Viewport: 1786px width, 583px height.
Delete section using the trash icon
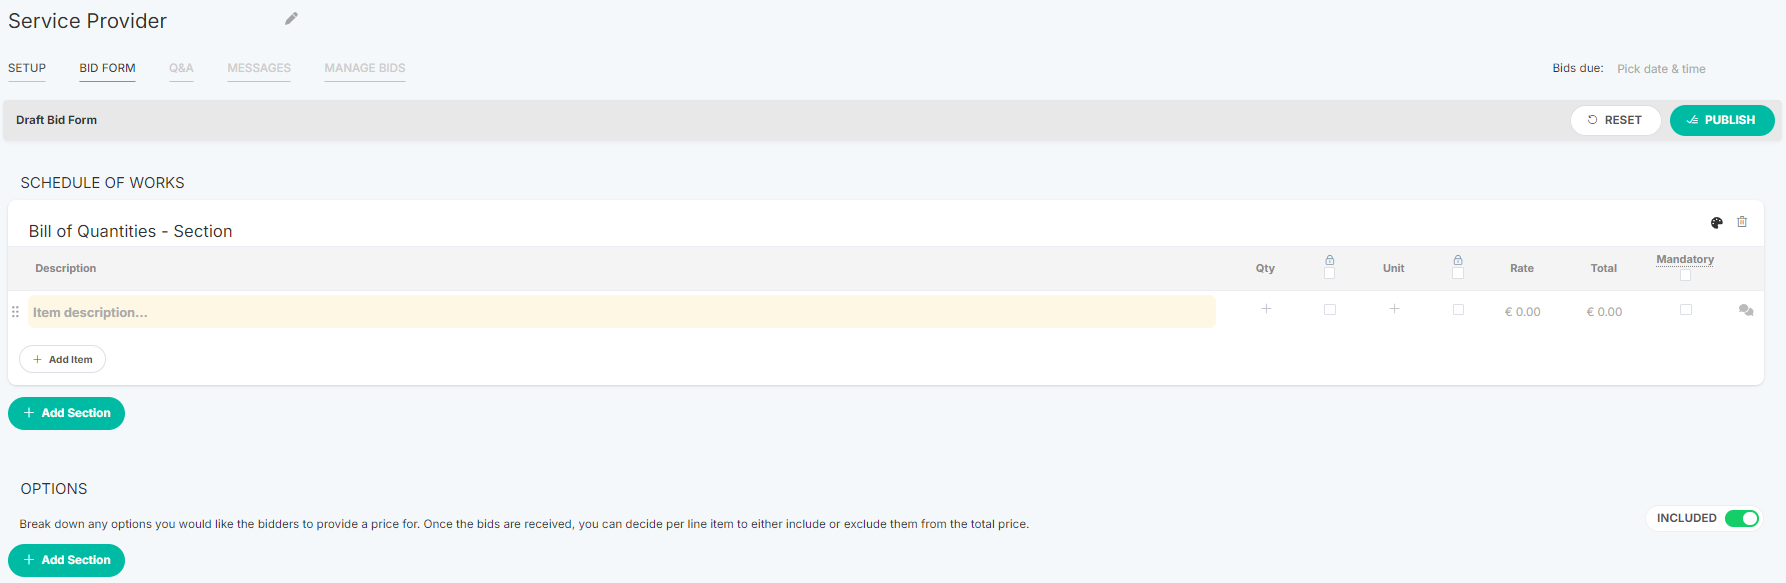tap(1742, 222)
